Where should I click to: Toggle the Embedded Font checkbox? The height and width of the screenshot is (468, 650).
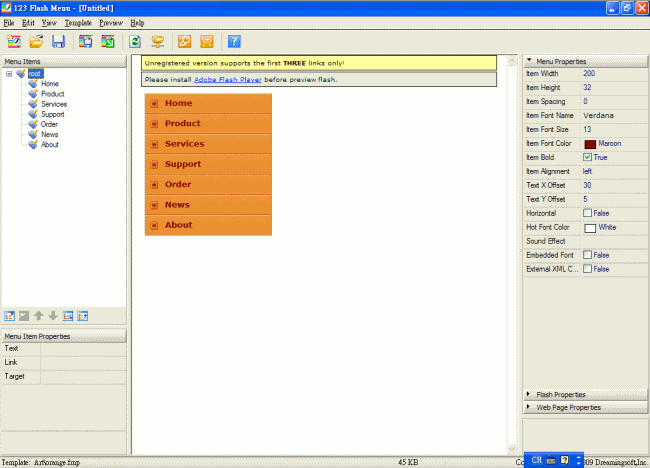pos(588,255)
